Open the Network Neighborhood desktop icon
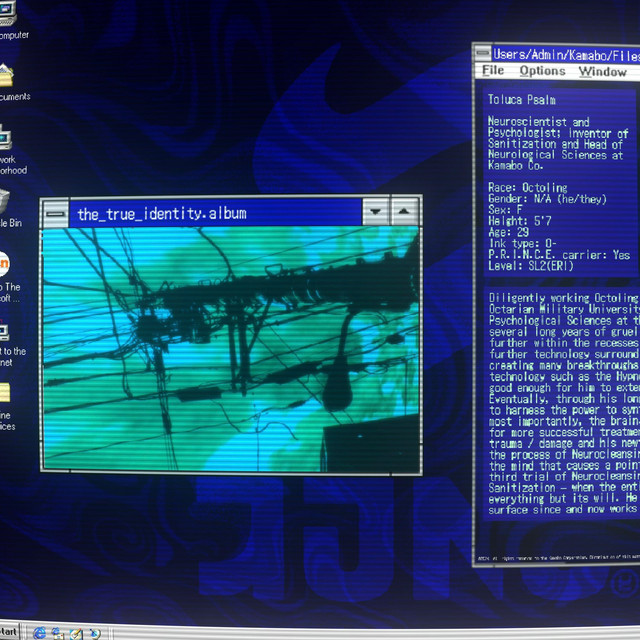This screenshot has width=640, height=640. [x=6, y=137]
